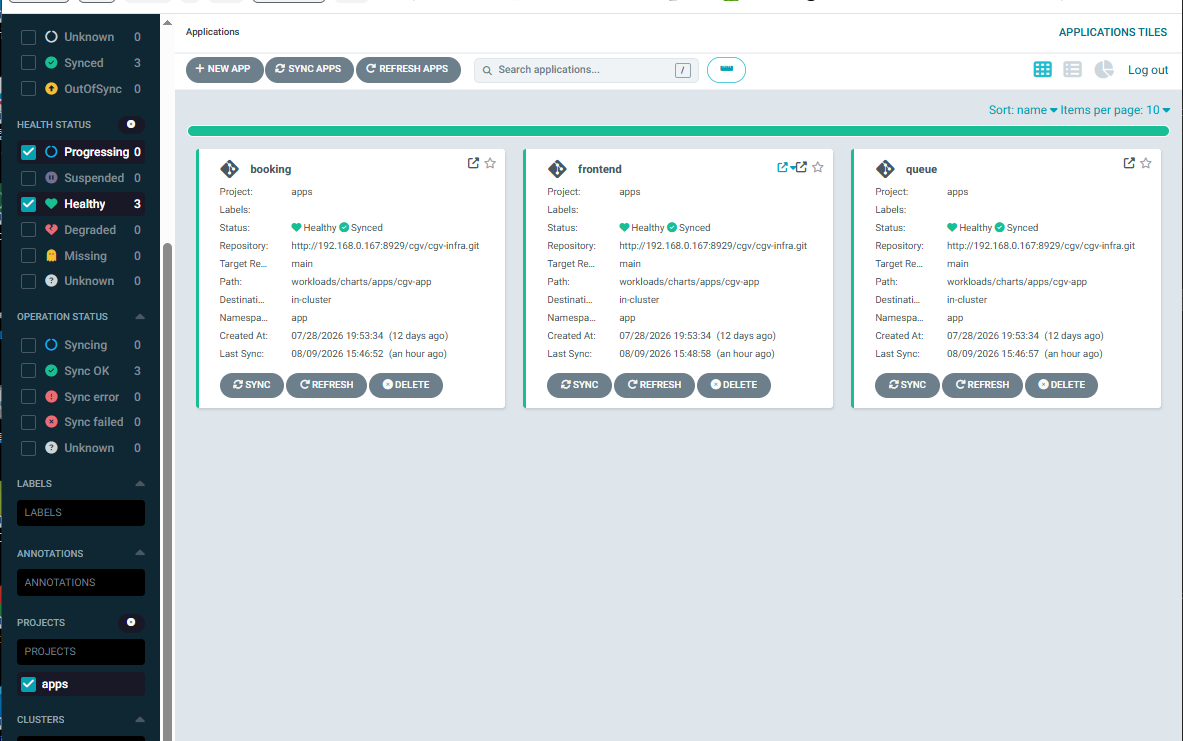Check the OutOfSync filter checkbox
Image resolution: width=1183 pixels, height=741 pixels.
pyautogui.click(x=29, y=88)
